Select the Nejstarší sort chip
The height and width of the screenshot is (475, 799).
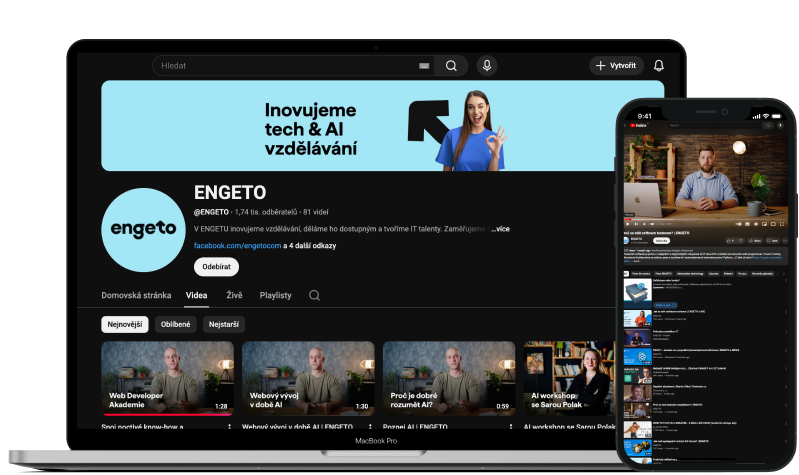point(224,324)
